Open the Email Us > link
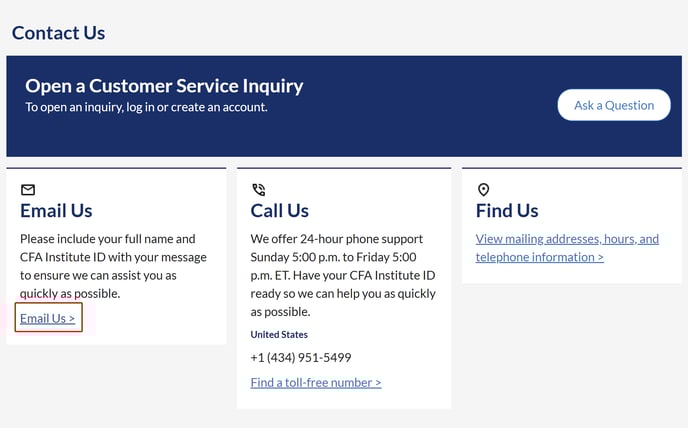Viewport: 688px width, 428px height. [48, 318]
